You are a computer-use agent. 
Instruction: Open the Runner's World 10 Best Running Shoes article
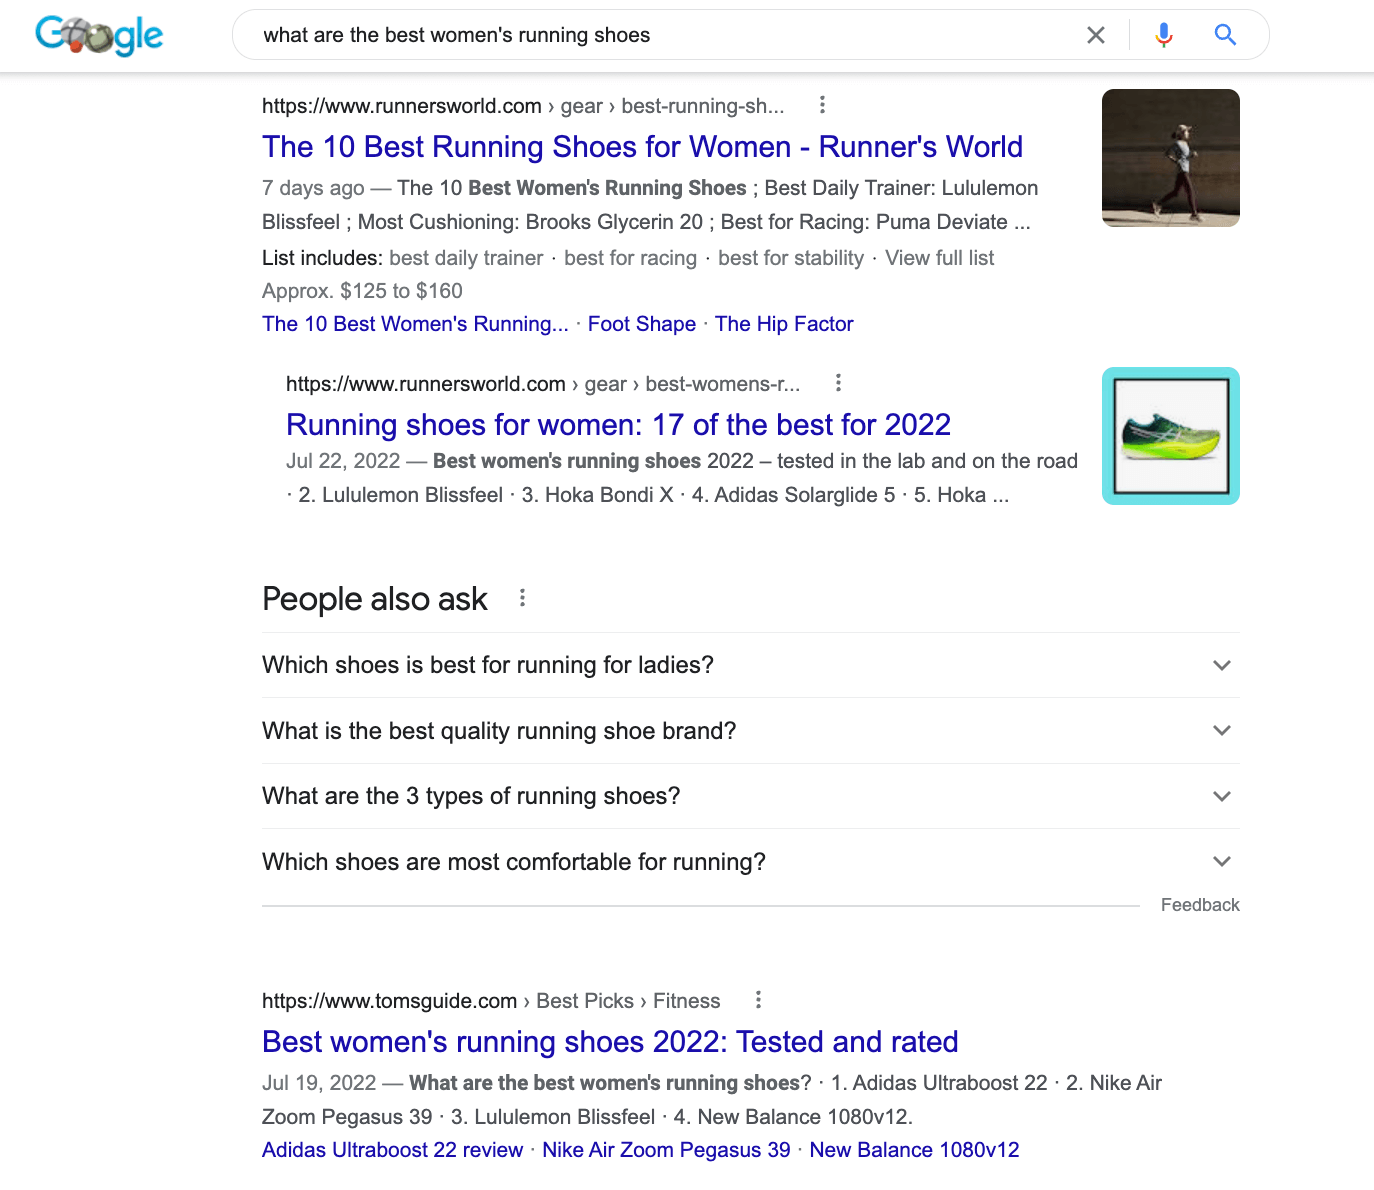(x=642, y=147)
